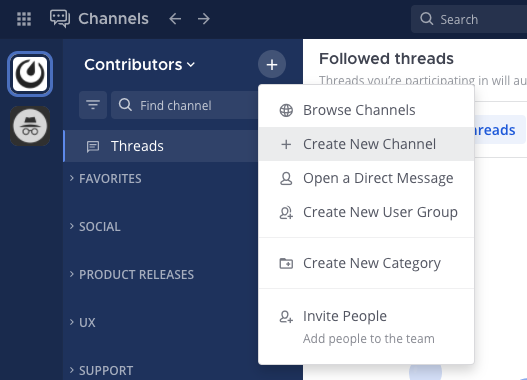Click the globe icon beside Browse Channels
527x380 pixels.
[286, 110]
